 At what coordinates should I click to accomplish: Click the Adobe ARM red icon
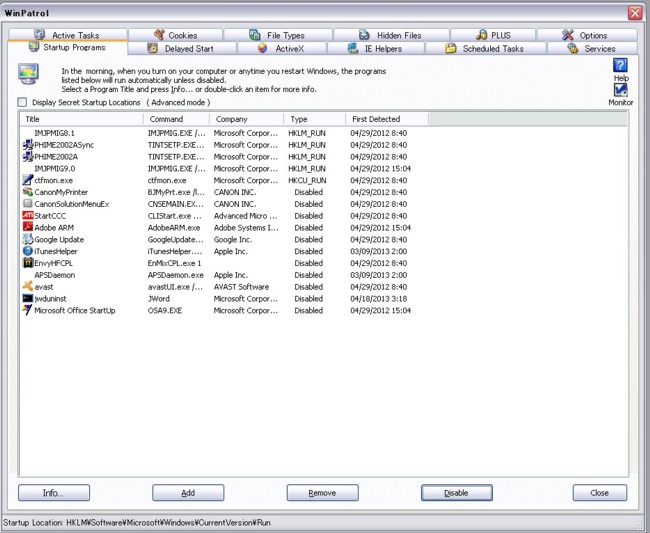(x=27, y=228)
